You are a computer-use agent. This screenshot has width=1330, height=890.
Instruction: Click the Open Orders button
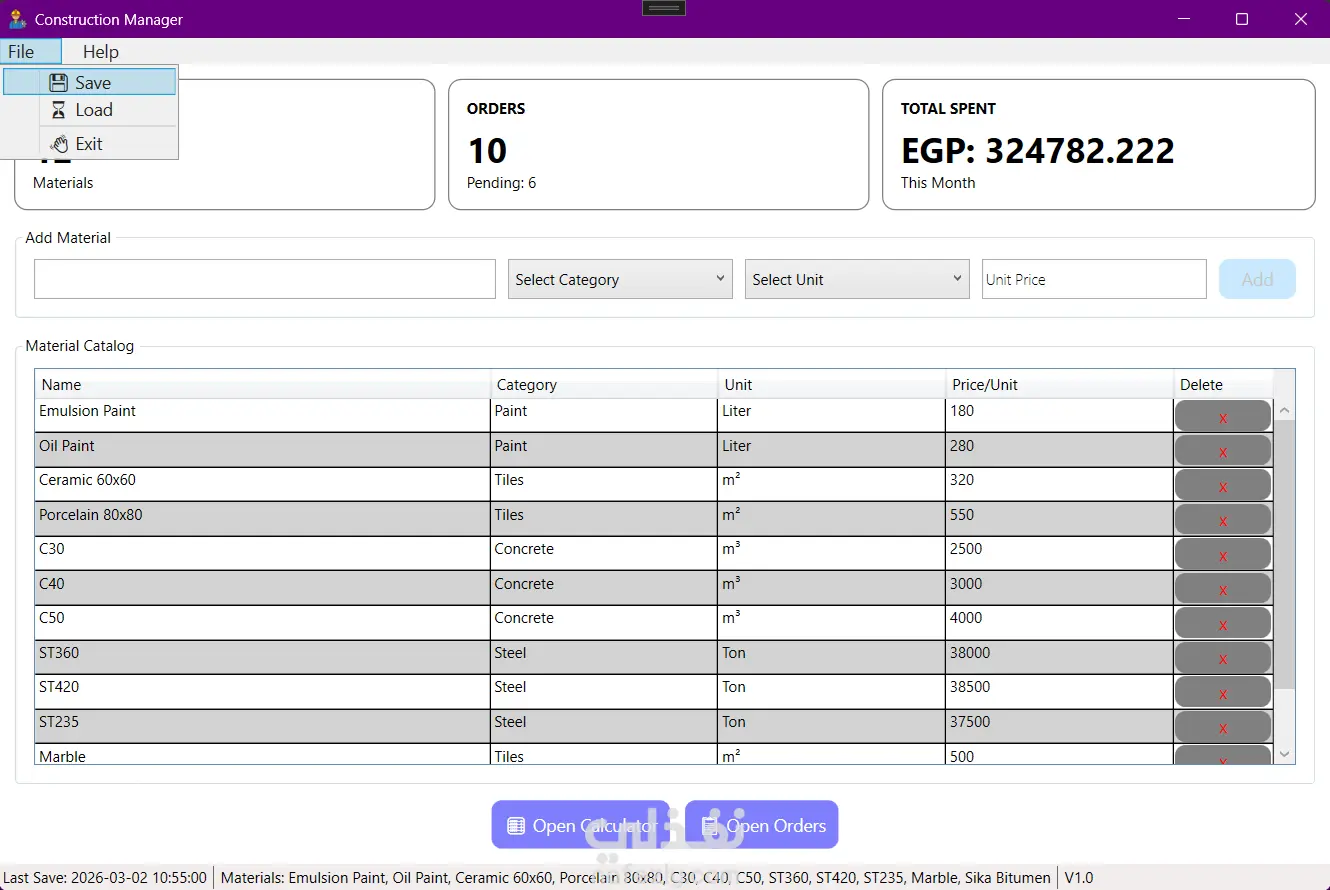click(762, 825)
